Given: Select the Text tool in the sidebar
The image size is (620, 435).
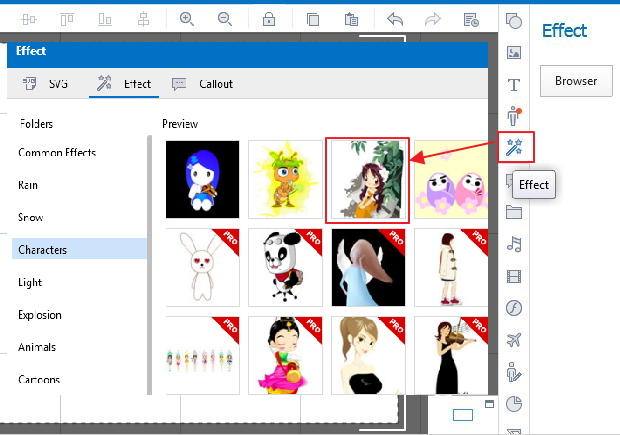Looking at the screenshot, I should coord(514,84).
